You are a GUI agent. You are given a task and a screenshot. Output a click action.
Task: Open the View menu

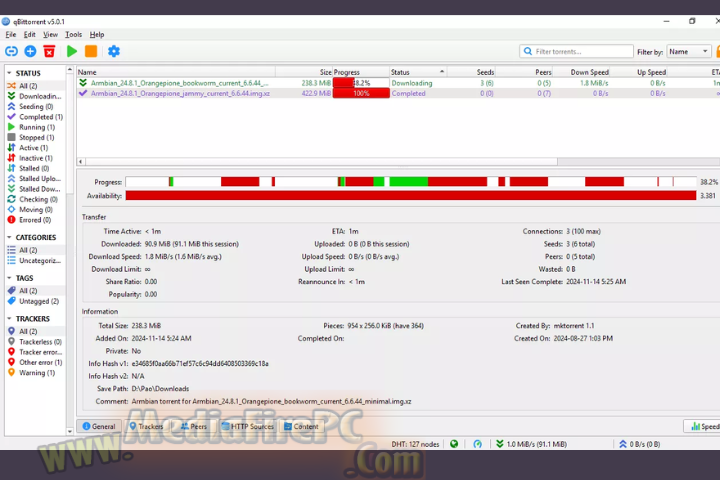51,34
